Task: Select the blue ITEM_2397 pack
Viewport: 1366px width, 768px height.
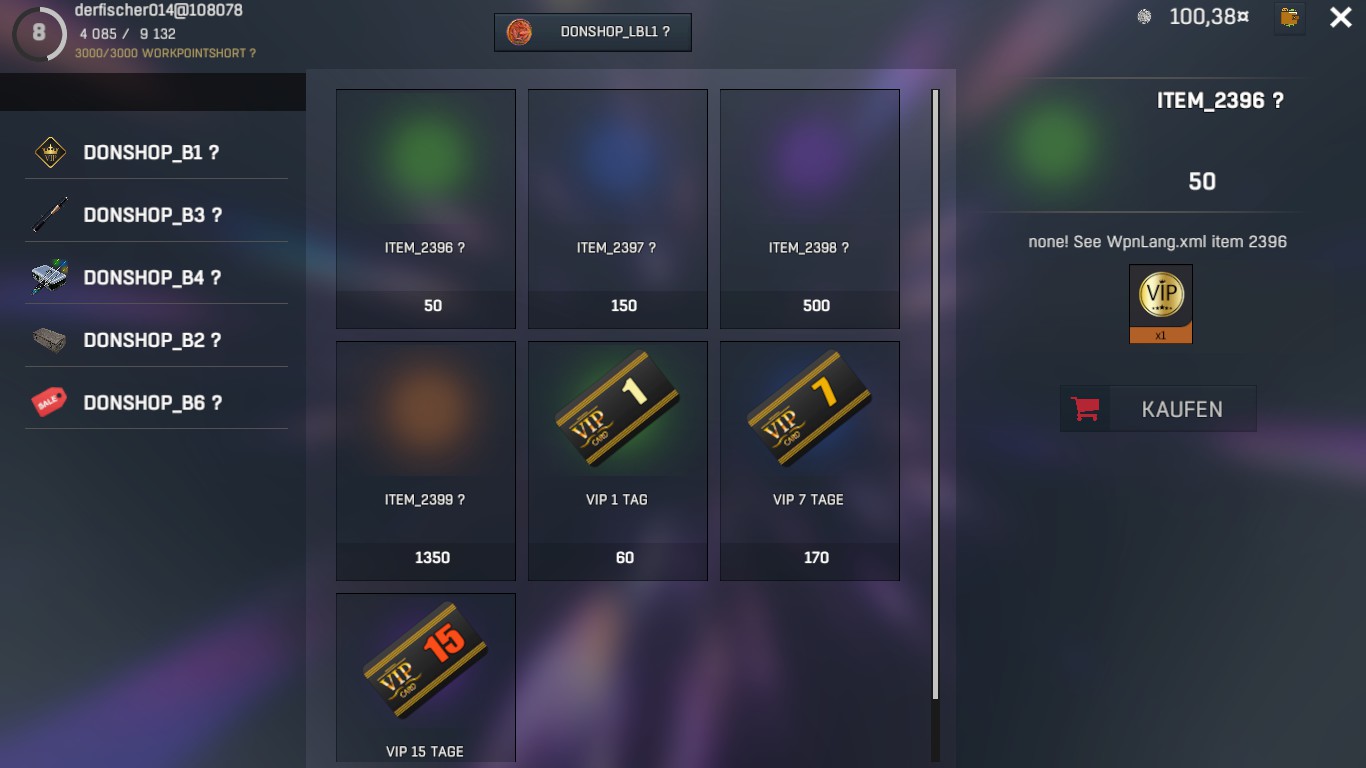Action: pos(618,209)
